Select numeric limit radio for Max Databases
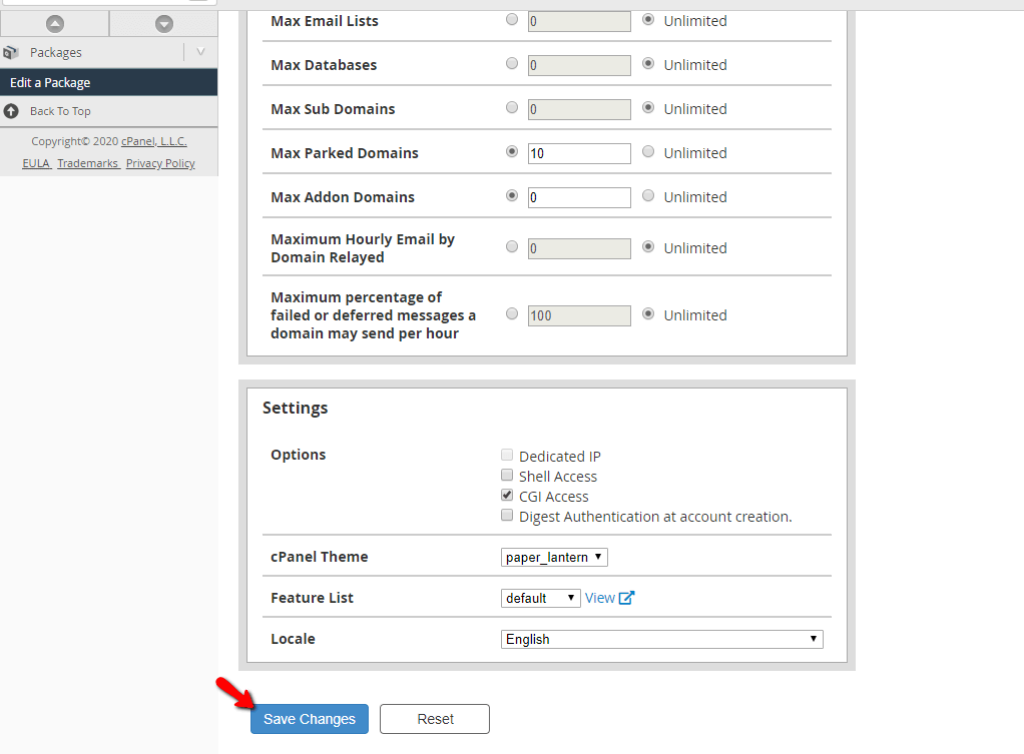The height and width of the screenshot is (754, 1024). tap(512, 63)
